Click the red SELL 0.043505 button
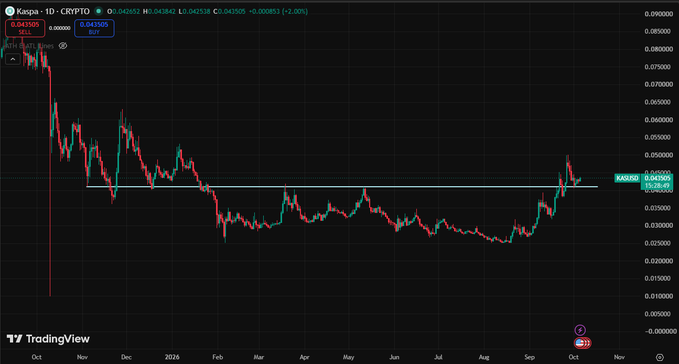Viewport: 679px width, 364px height. point(25,28)
